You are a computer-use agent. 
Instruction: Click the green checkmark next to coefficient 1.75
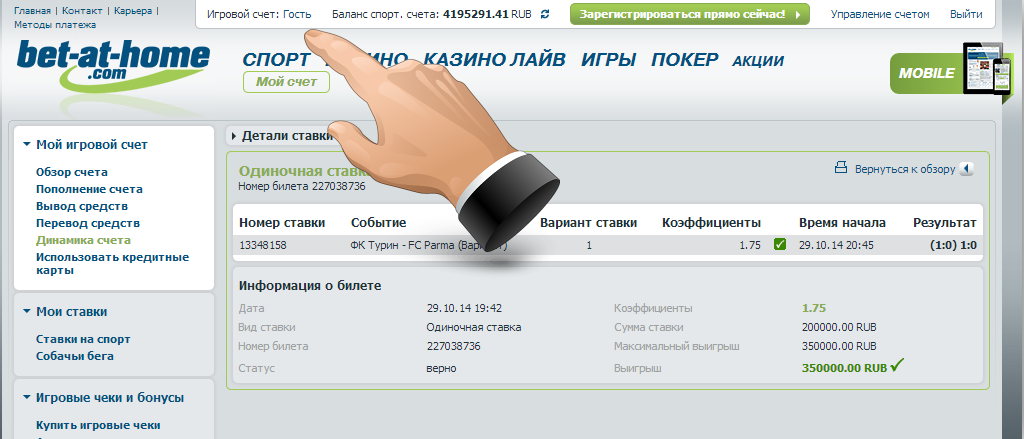[x=780, y=245]
